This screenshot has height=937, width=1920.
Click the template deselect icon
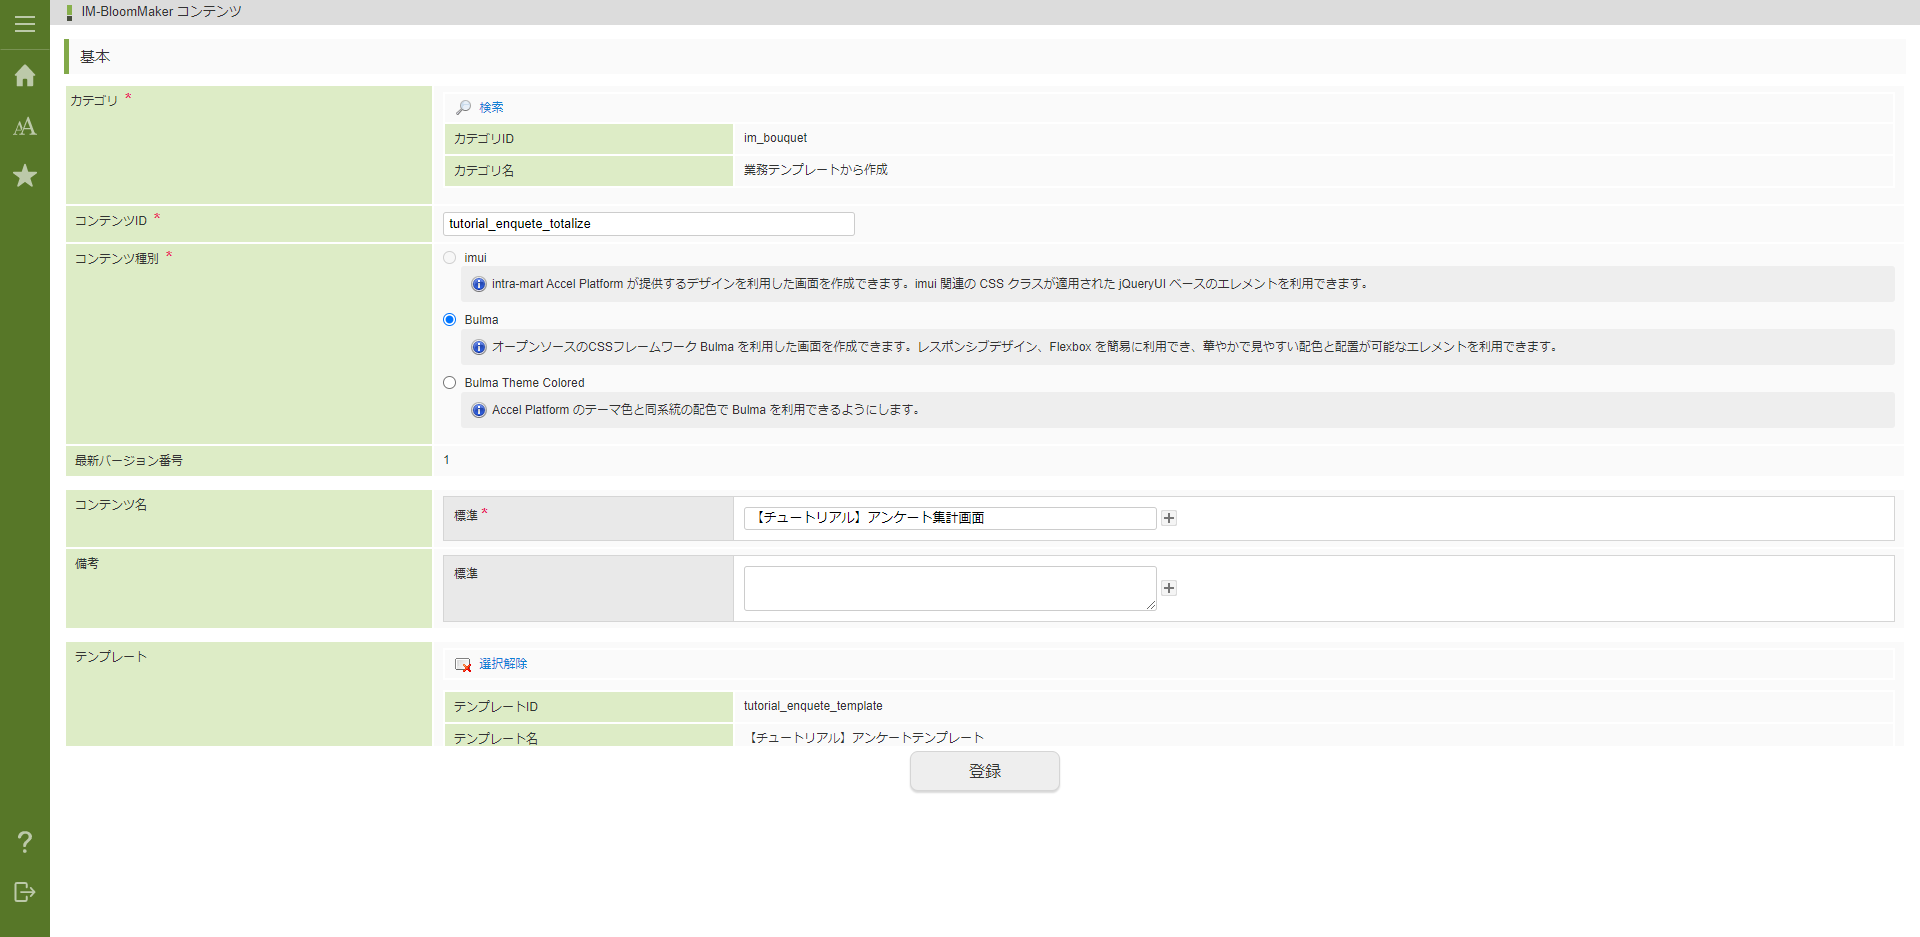click(463, 664)
